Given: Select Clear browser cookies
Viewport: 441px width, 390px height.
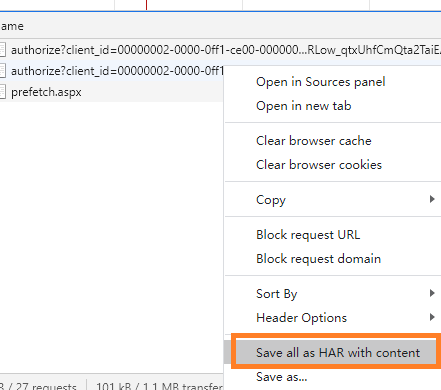Looking at the screenshot, I should click(x=319, y=165).
